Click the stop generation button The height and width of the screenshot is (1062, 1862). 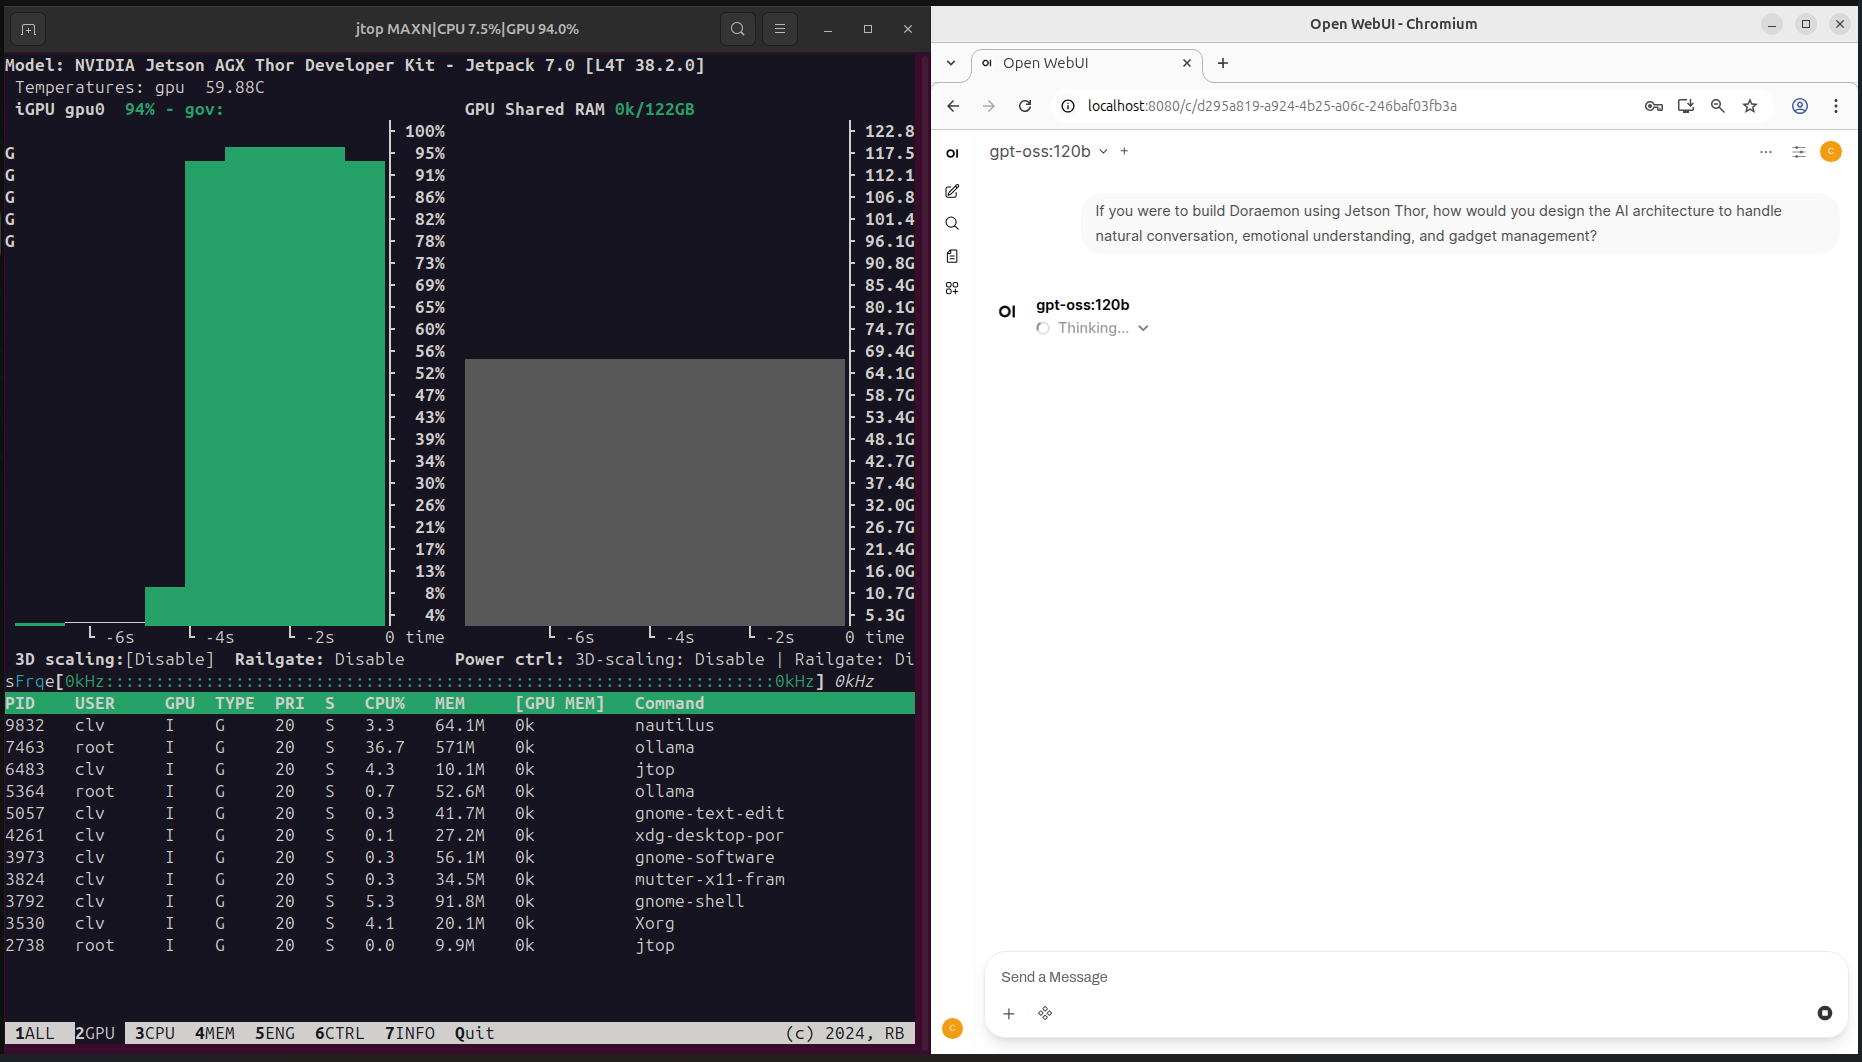click(x=1824, y=1013)
